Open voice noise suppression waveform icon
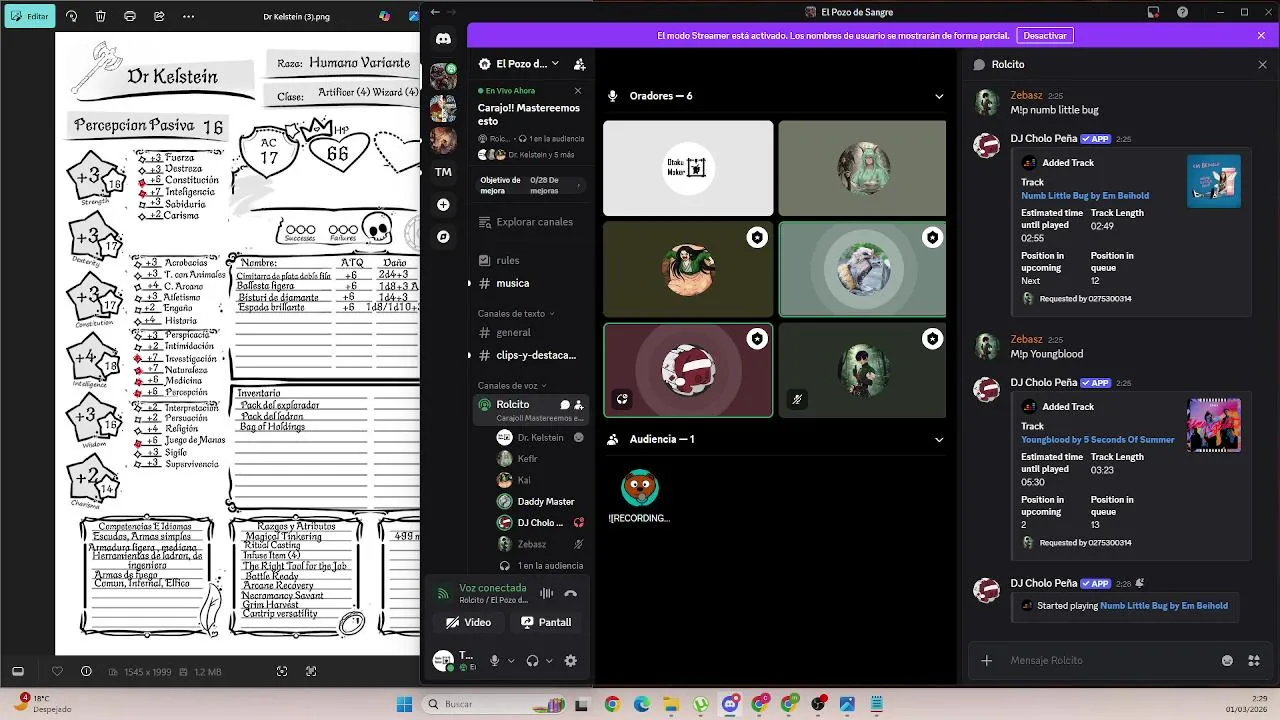This screenshot has height=720, width=1280. click(x=547, y=593)
